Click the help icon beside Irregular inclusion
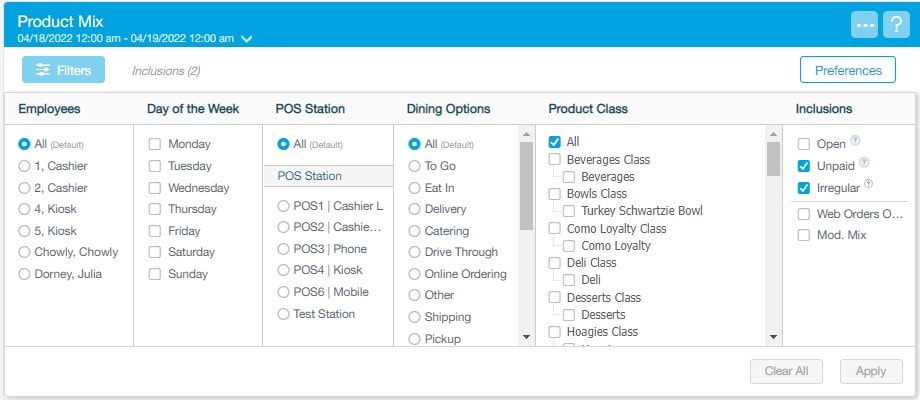 point(870,184)
